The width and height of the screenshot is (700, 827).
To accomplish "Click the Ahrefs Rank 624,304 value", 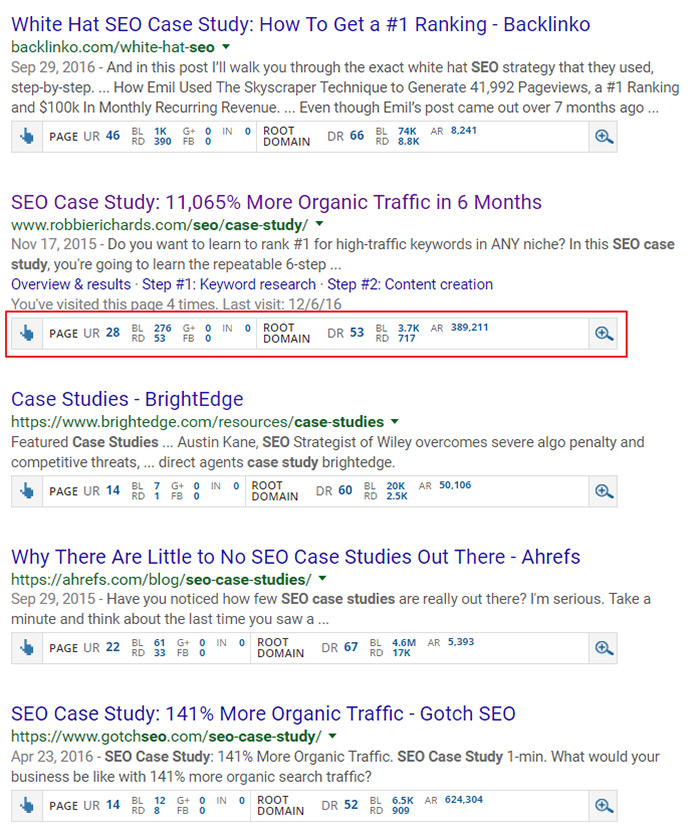I will (464, 799).
